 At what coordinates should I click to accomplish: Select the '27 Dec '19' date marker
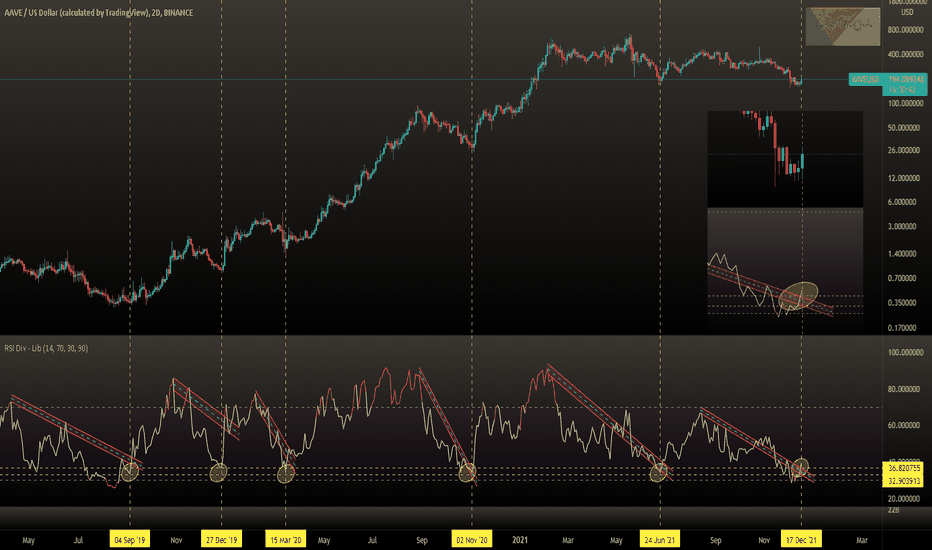[x=221, y=540]
